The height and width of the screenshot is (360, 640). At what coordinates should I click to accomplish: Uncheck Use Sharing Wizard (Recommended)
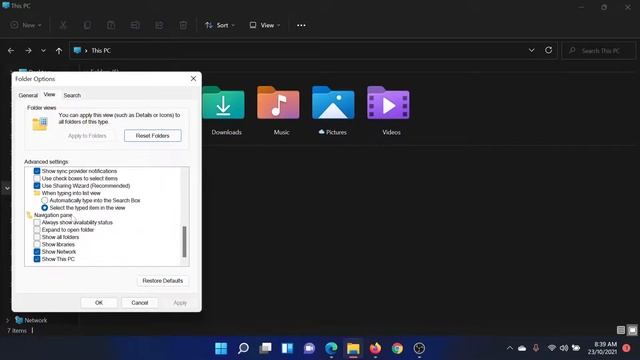pyautogui.click(x=37, y=186)
